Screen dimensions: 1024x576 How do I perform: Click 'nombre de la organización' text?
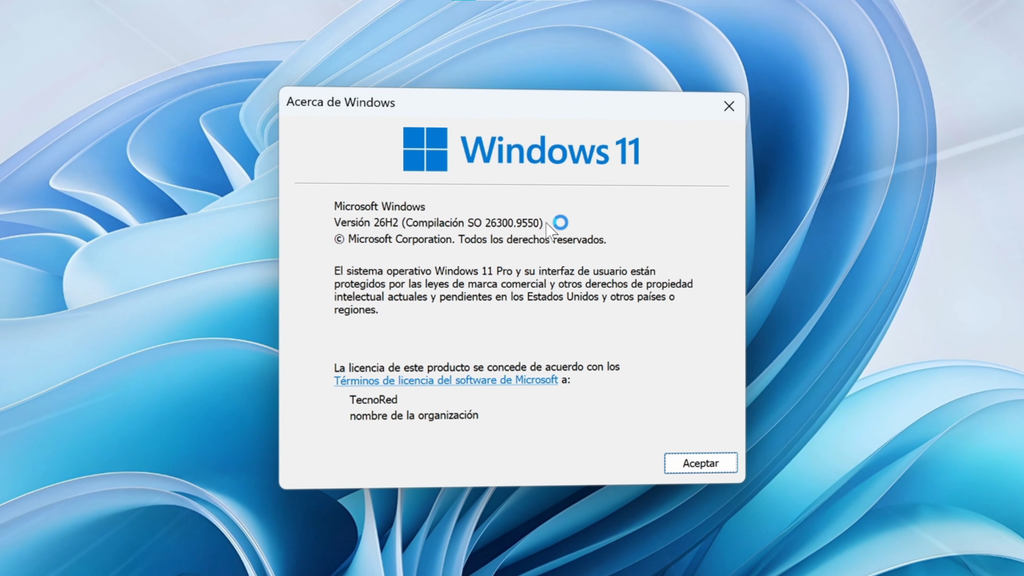click(x=414, y=415)
